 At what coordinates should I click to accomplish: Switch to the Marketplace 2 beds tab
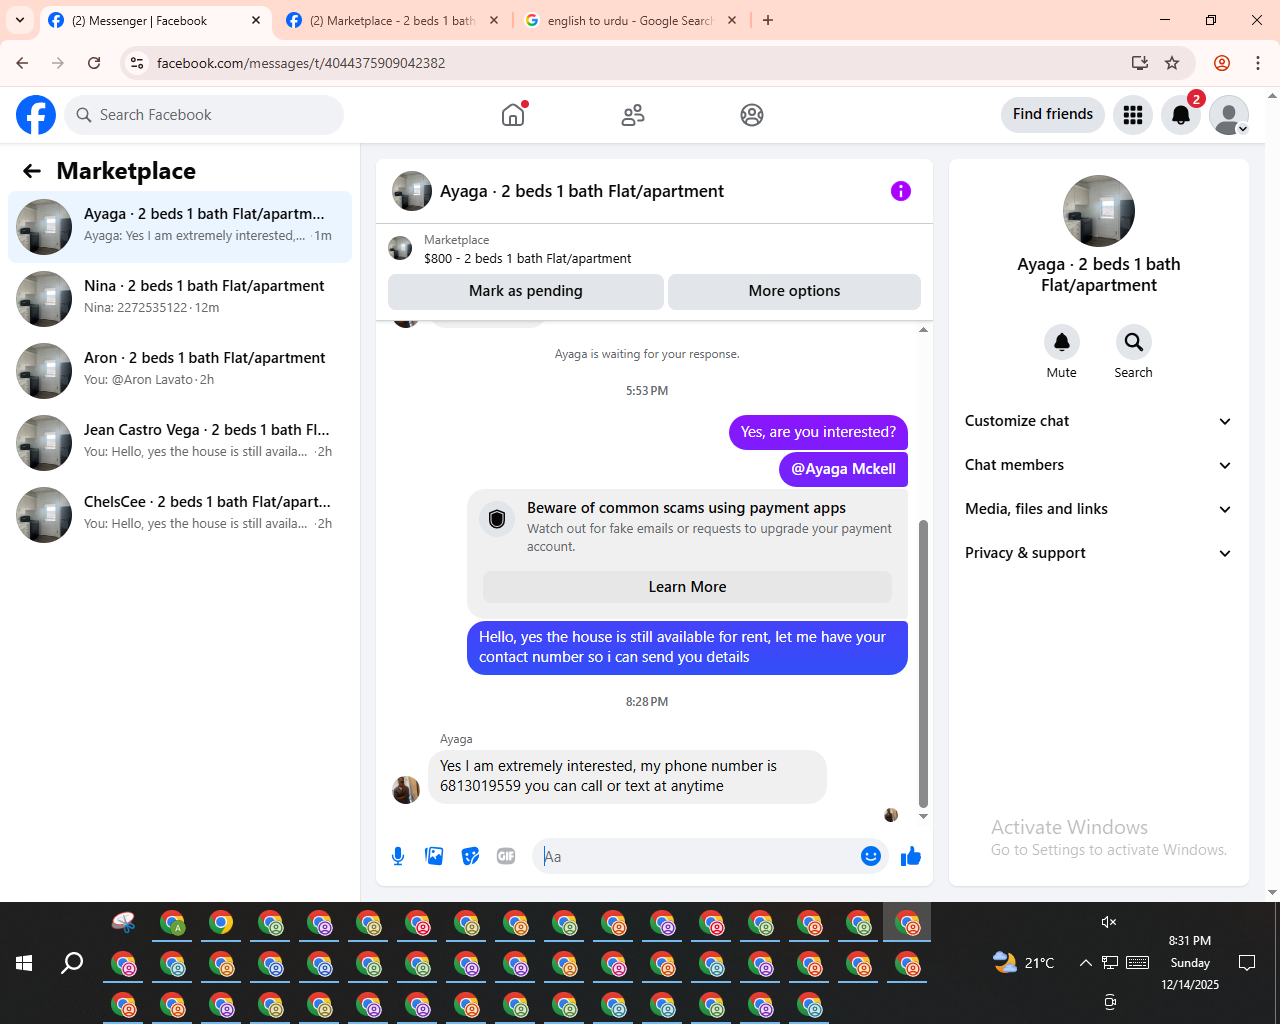[392, 20]
